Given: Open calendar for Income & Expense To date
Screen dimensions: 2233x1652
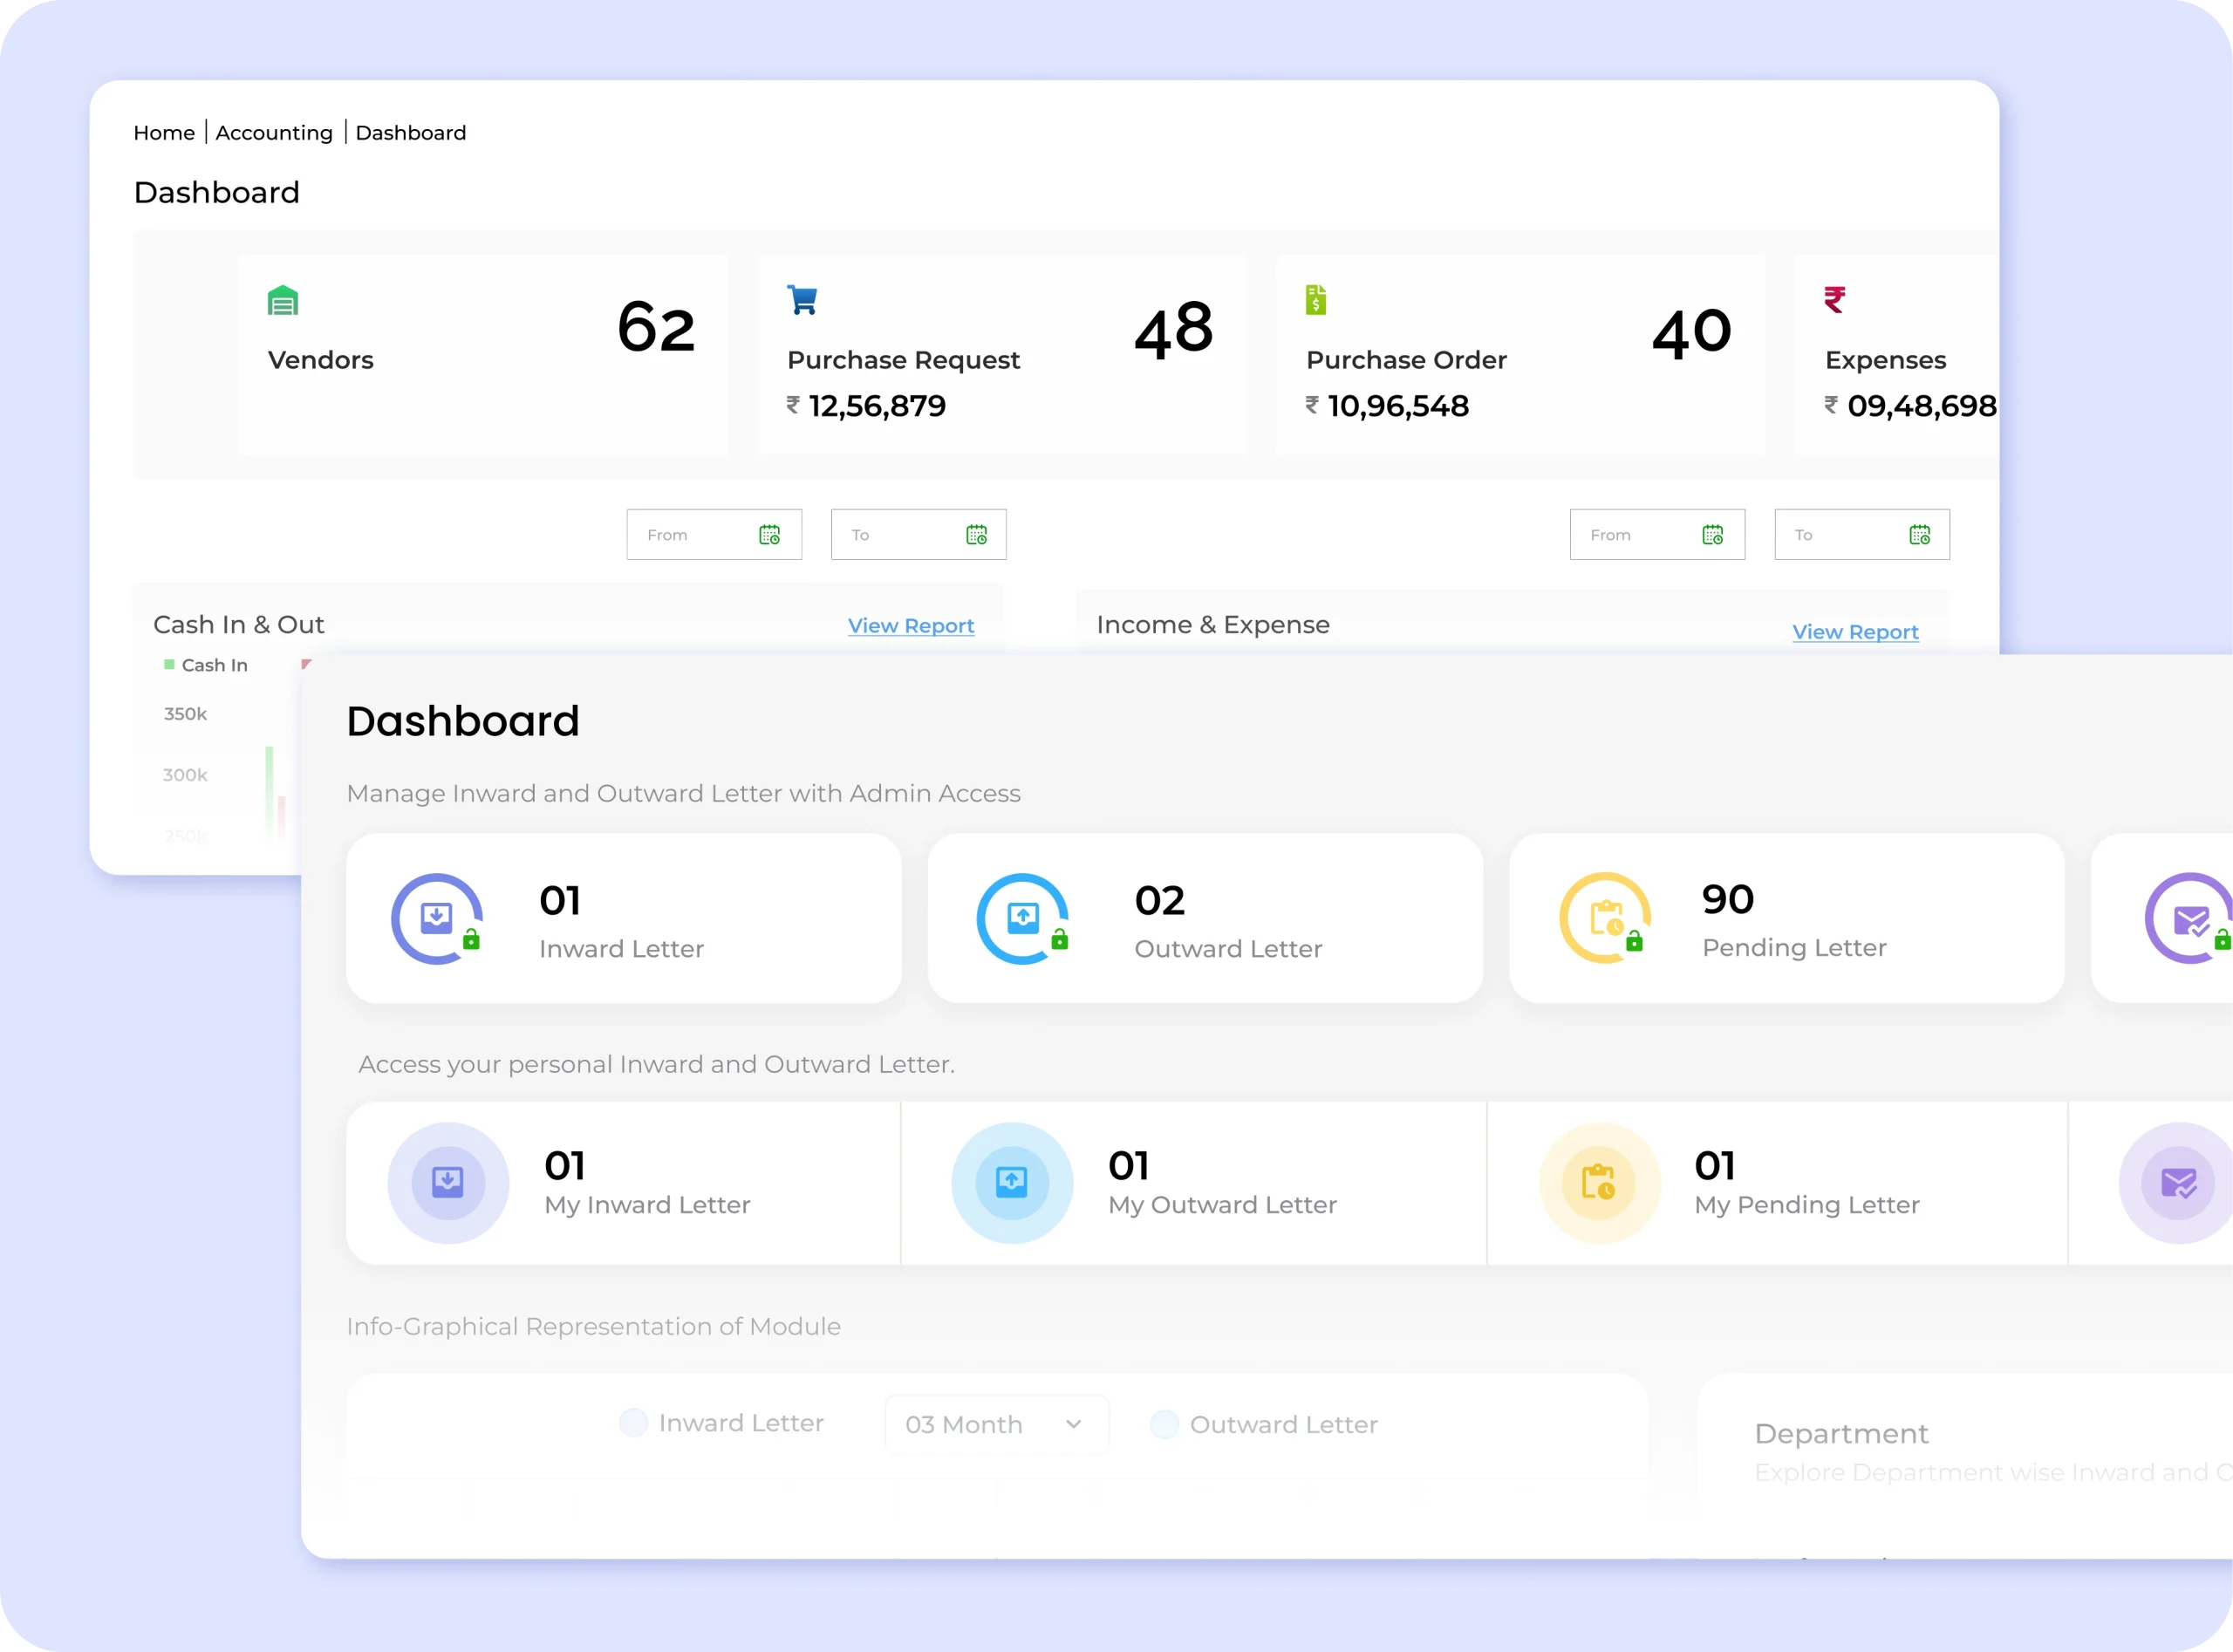Looking at the screenshot, I should pos(1919,535).
